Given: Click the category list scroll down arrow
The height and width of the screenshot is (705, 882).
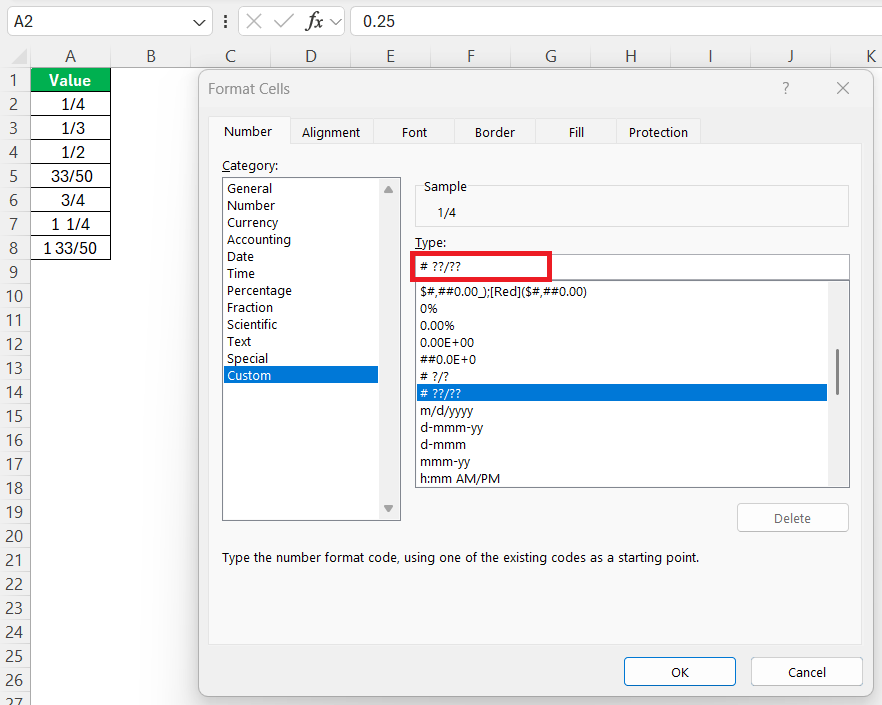Looking at the screenshot, I should click(388, 508).
